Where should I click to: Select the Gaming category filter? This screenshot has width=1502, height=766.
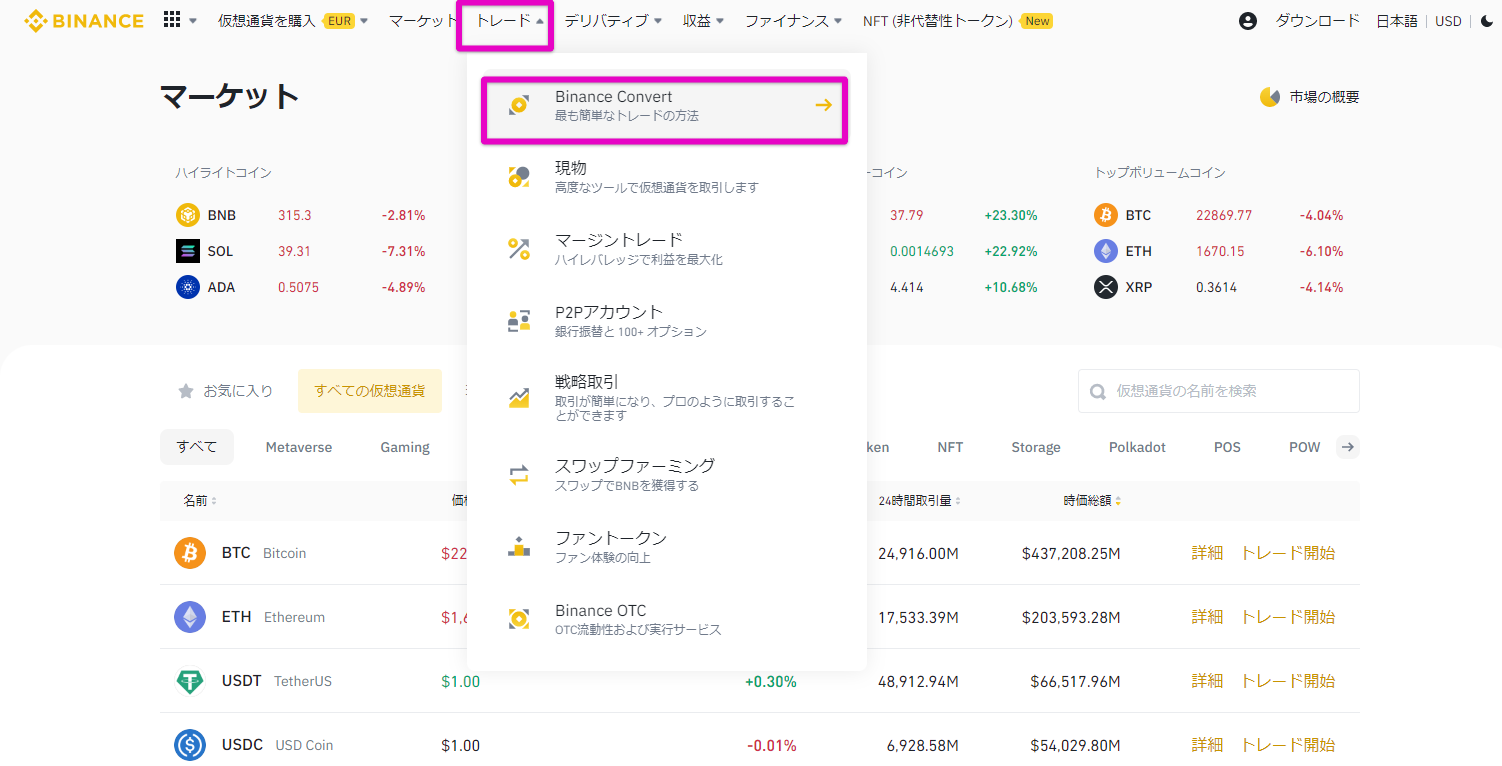pos(405,447)
